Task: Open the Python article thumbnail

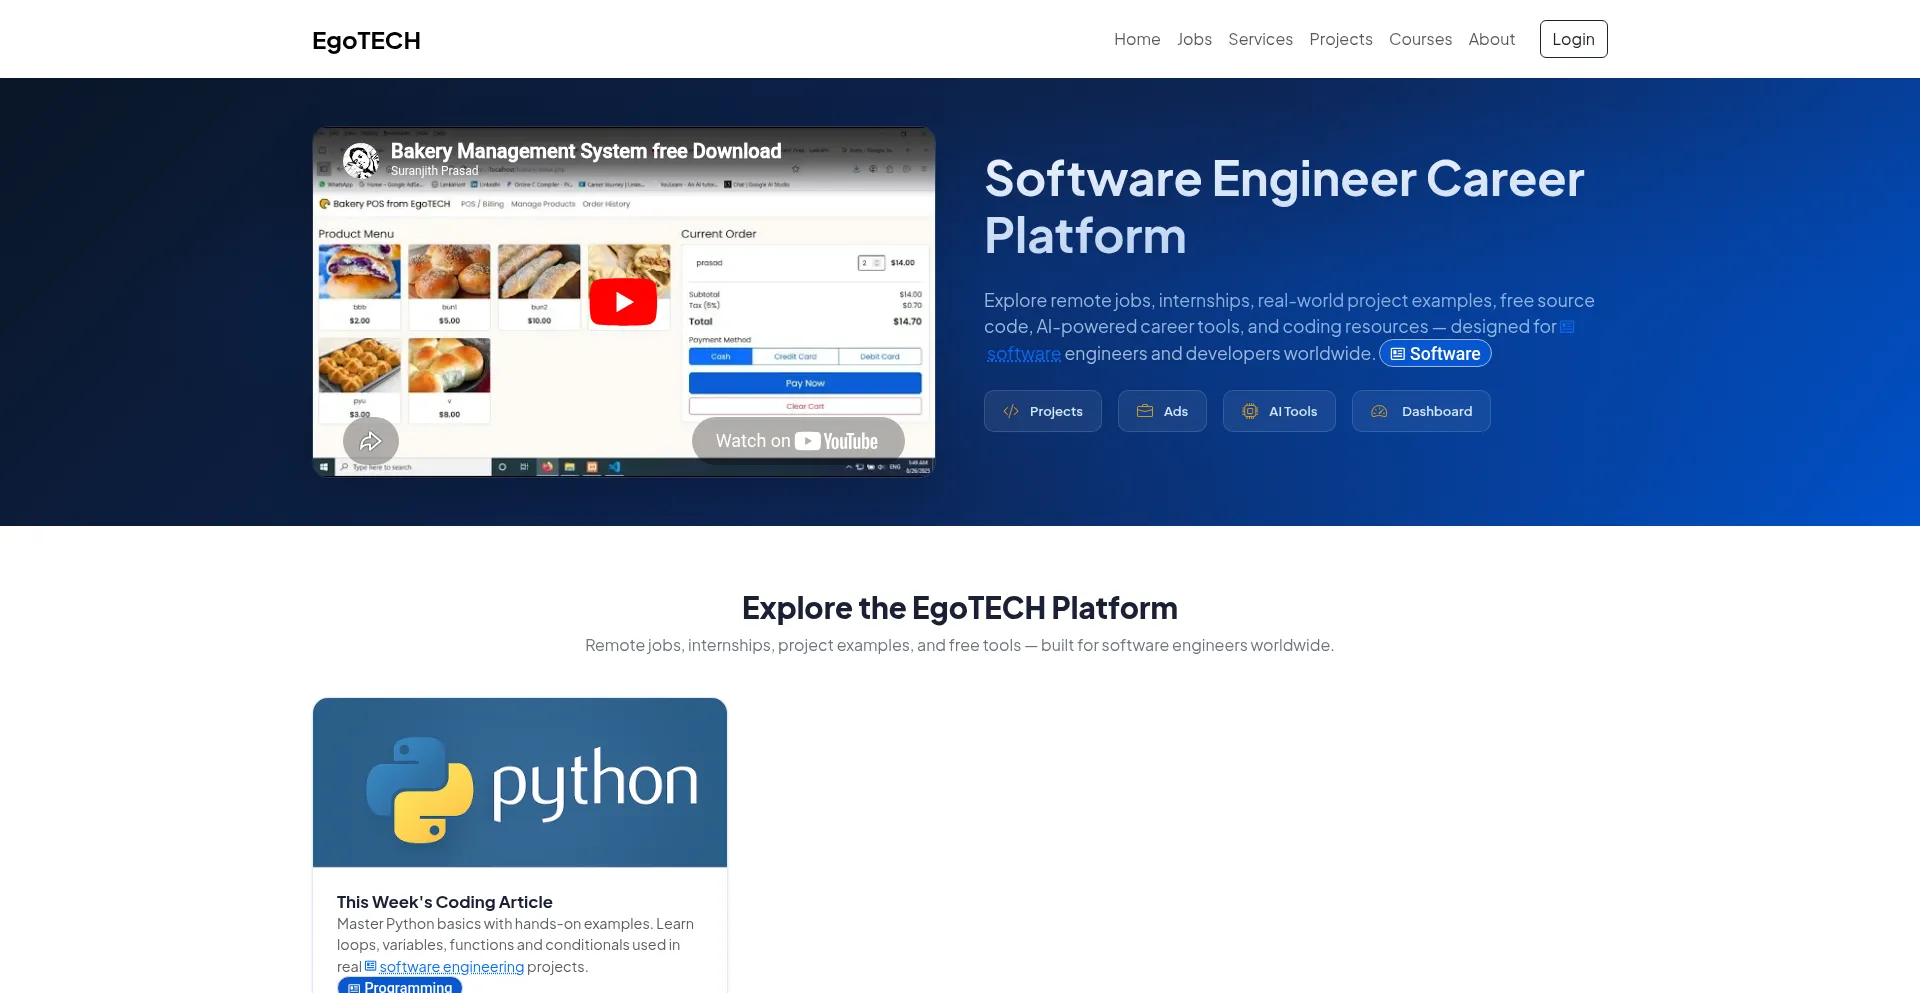Action: coord(520,782)
